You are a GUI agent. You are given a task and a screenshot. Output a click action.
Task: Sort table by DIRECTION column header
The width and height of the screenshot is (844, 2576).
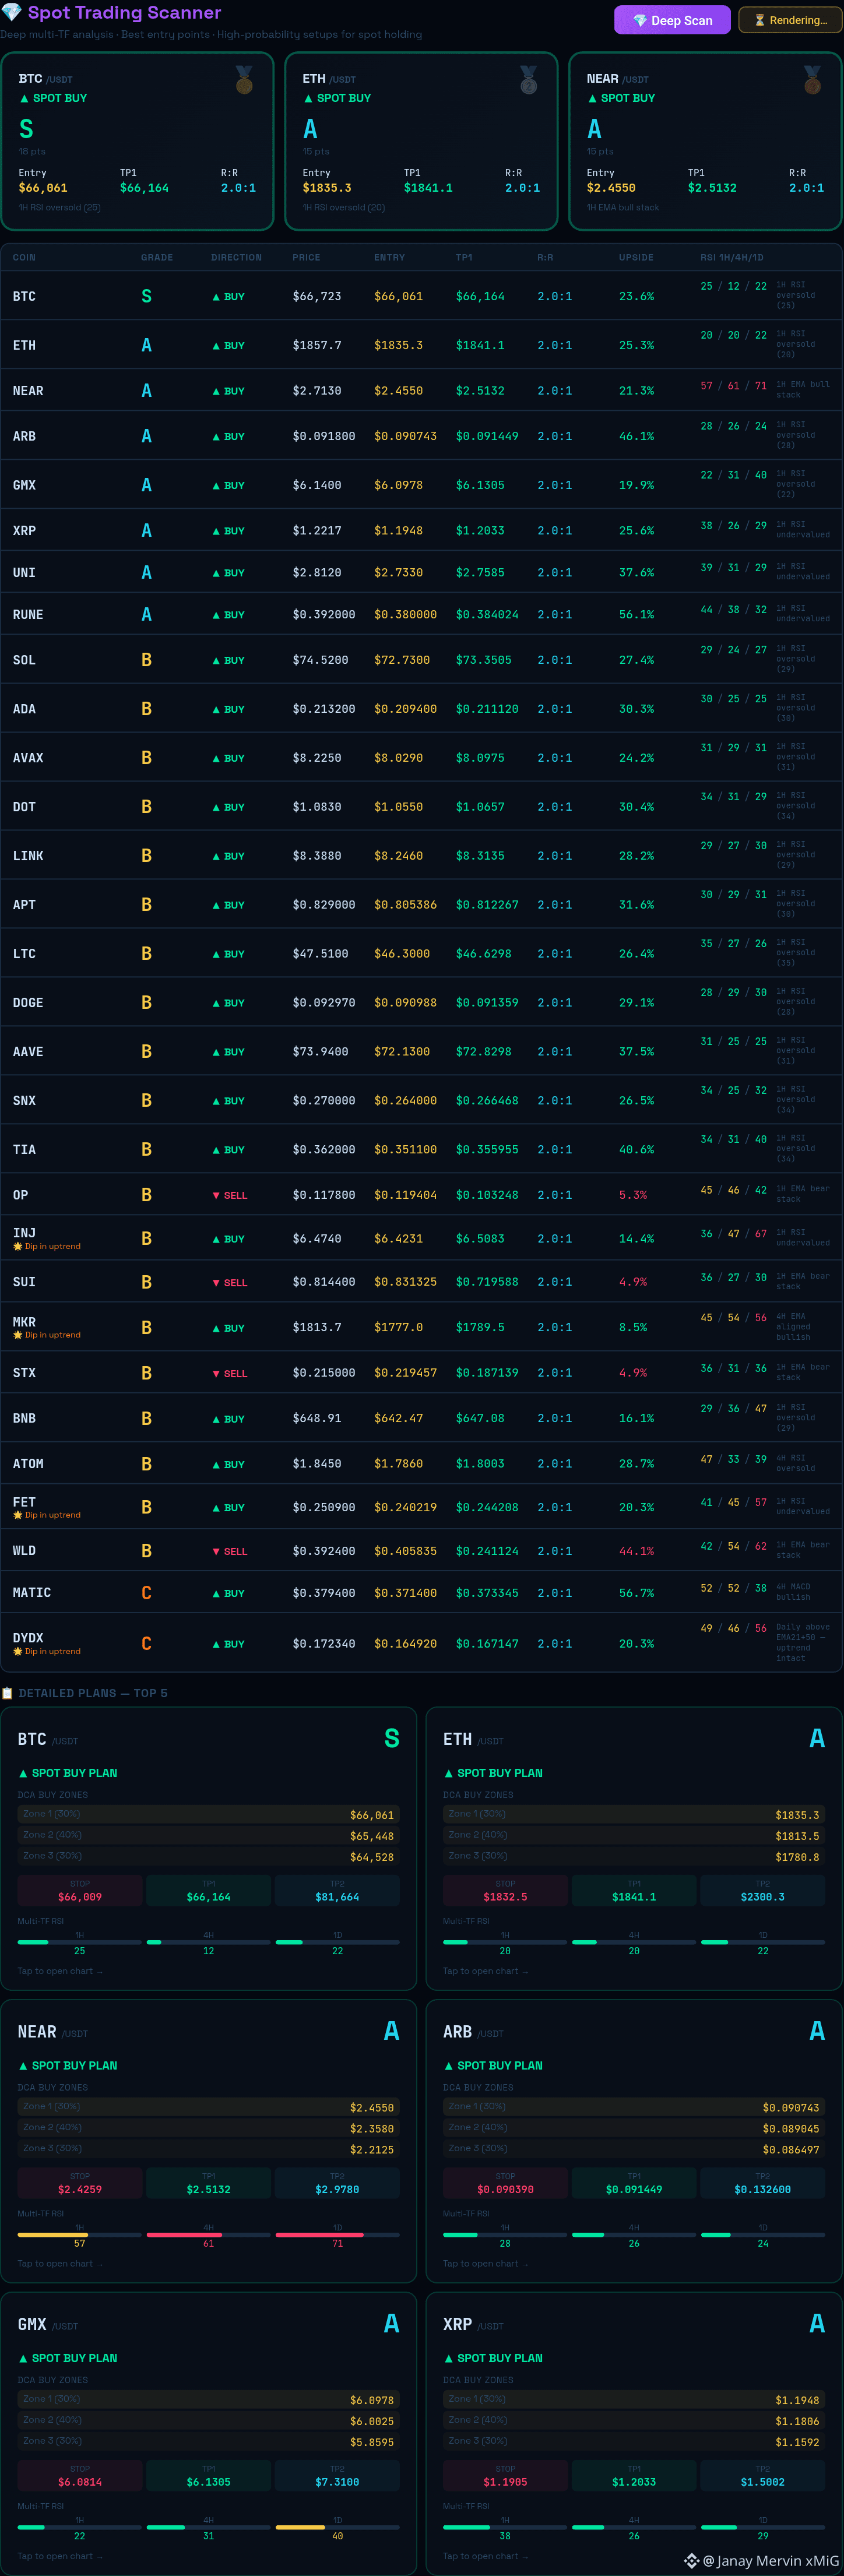[236, 257]
